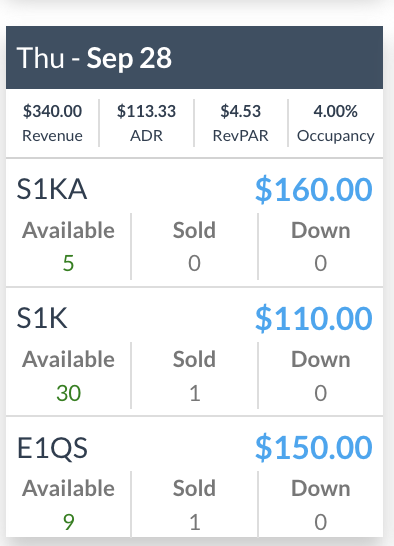Open the S1K $110.00 rate link

coord(314,318)
